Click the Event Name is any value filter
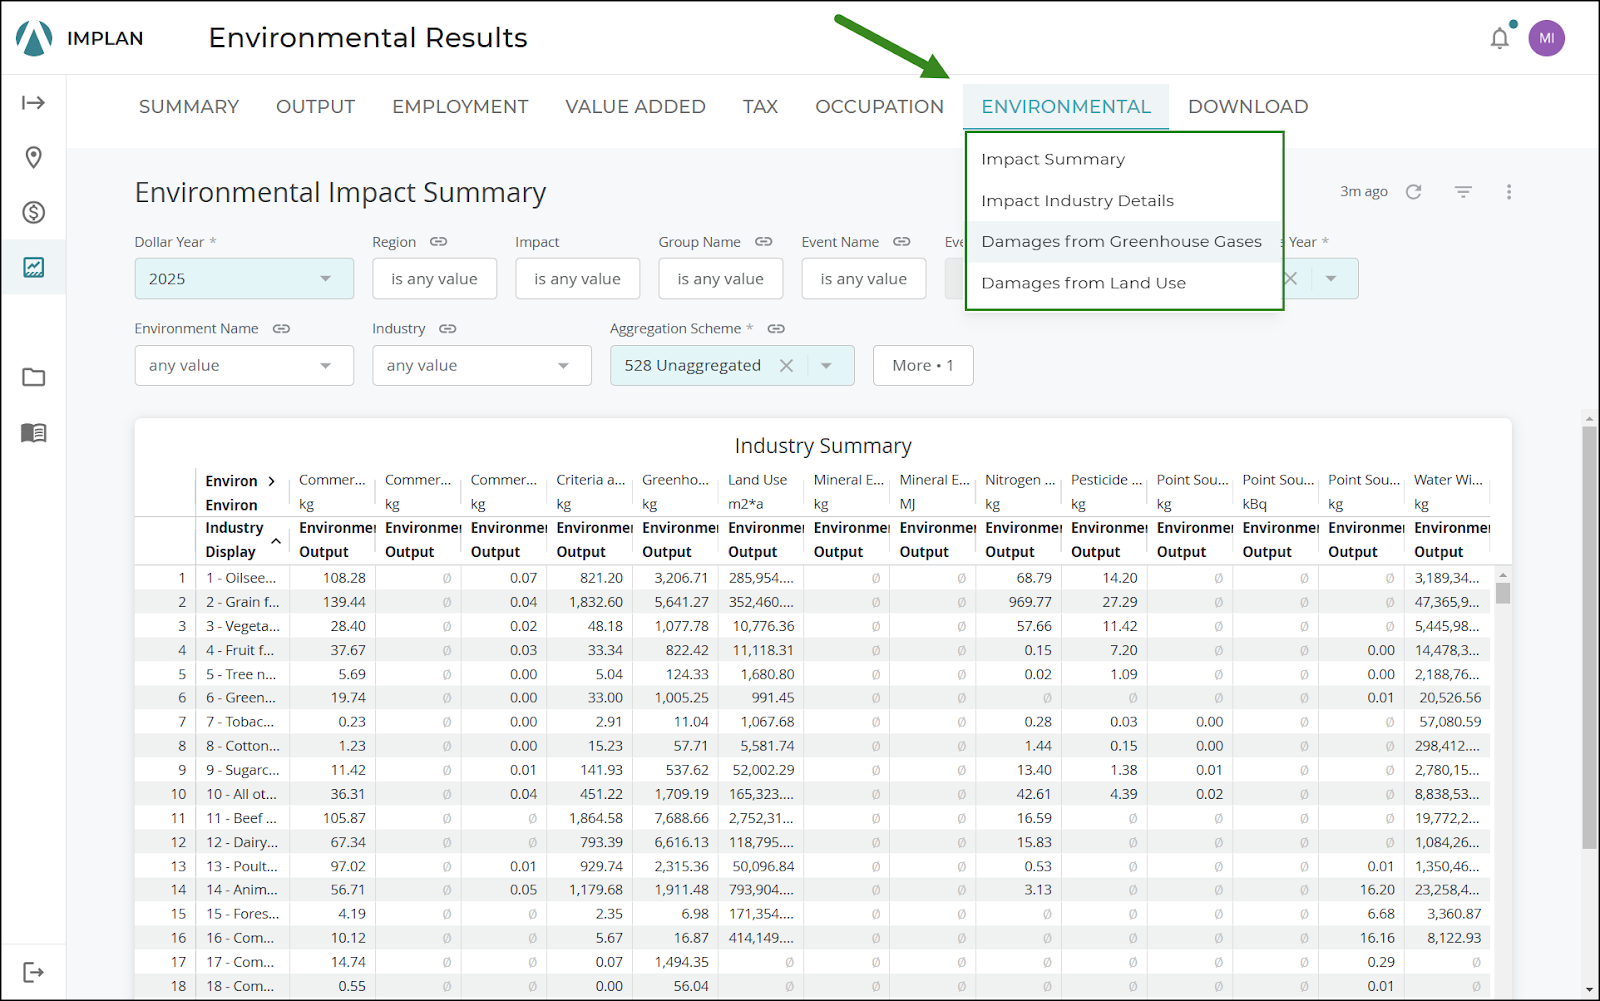1600x1001 pixels. coord(864,279)
